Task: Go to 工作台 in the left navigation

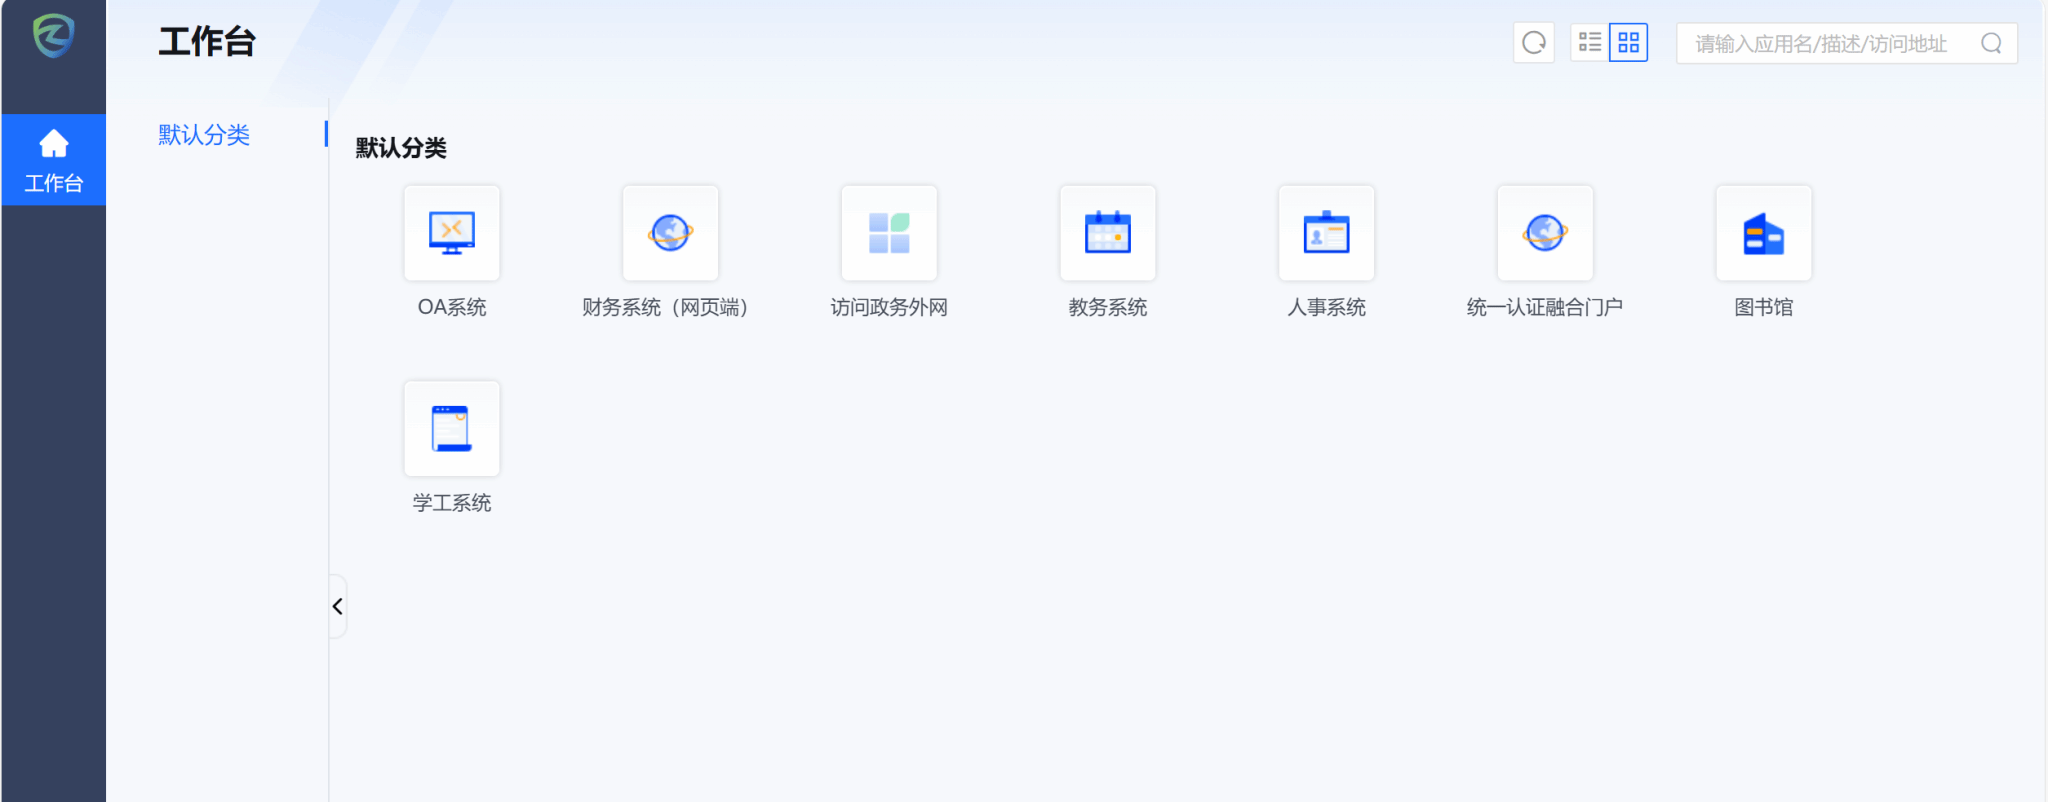Action: pyautogui.click(x=54, y=160)
